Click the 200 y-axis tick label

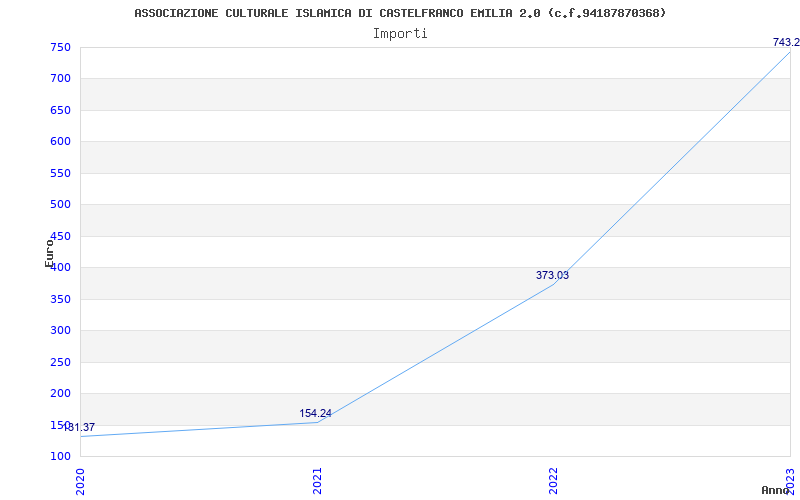tap(60, 394)
